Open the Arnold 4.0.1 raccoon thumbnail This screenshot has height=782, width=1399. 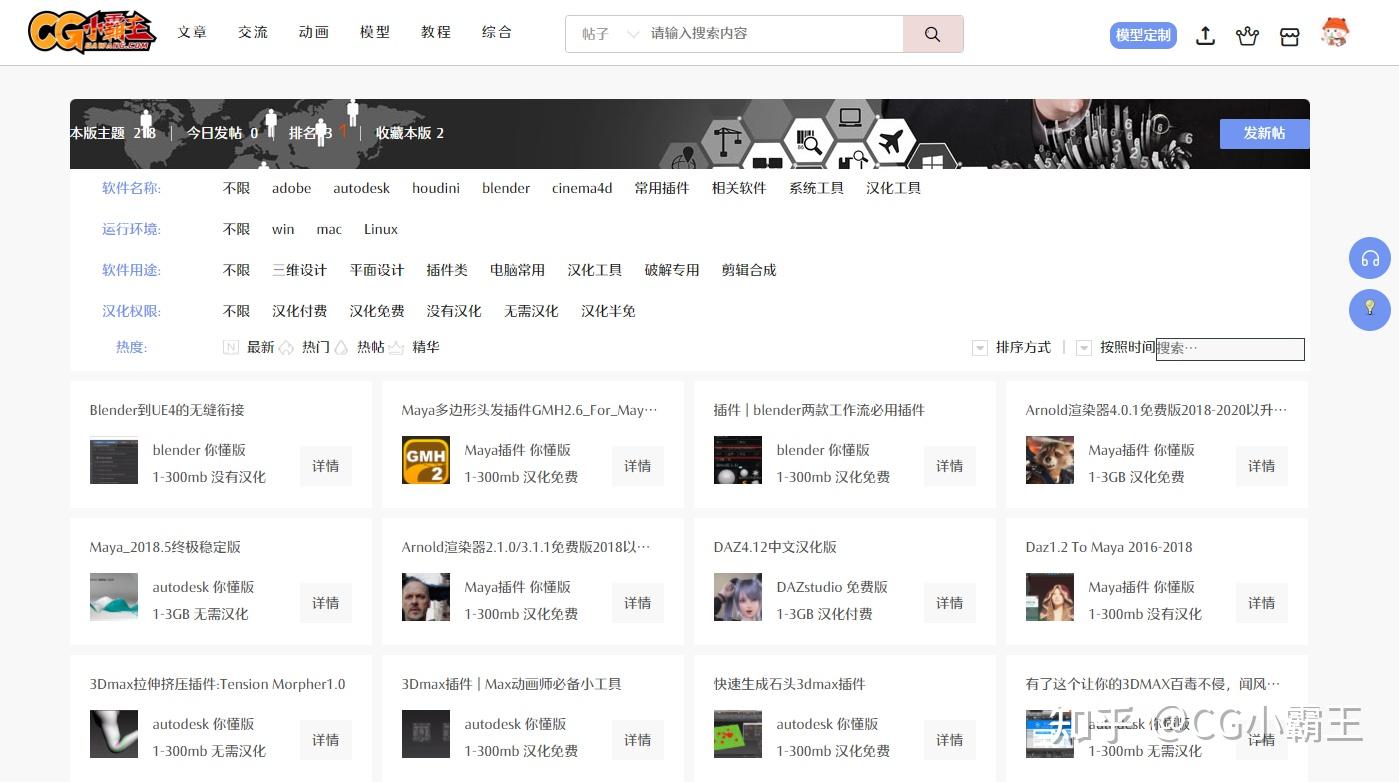[1050, 460]
